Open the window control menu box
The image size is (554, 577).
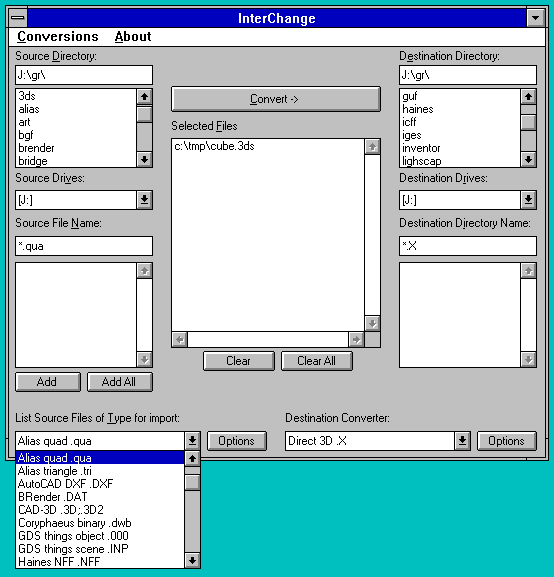click(18, 18)
